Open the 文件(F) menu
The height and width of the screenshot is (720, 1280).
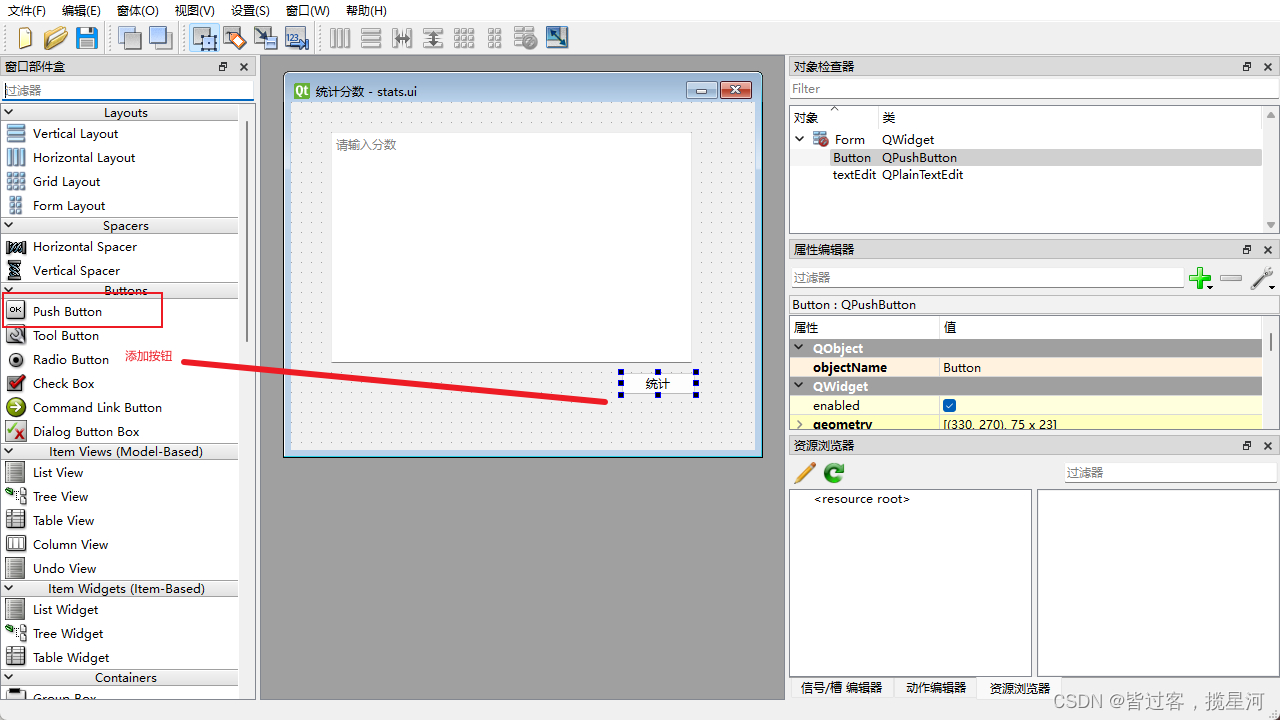27,11
